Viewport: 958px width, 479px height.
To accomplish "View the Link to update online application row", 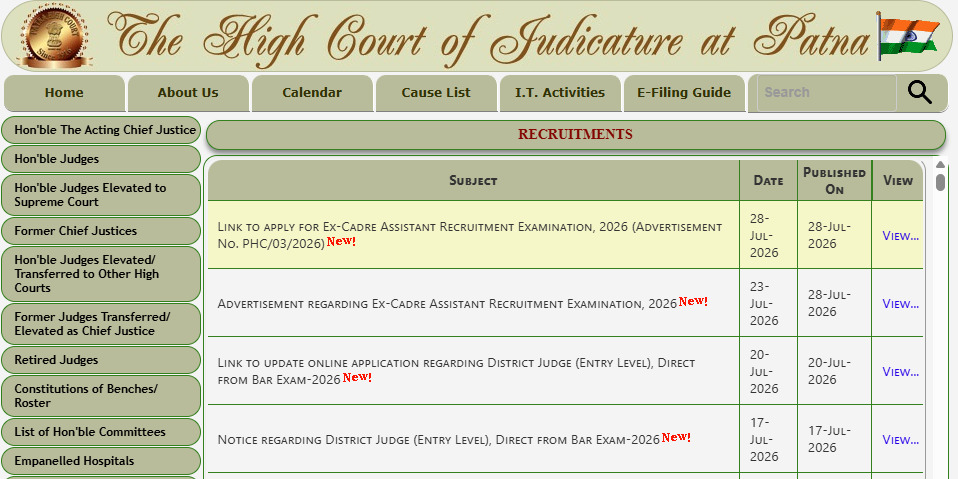I will tap(900, 371).
